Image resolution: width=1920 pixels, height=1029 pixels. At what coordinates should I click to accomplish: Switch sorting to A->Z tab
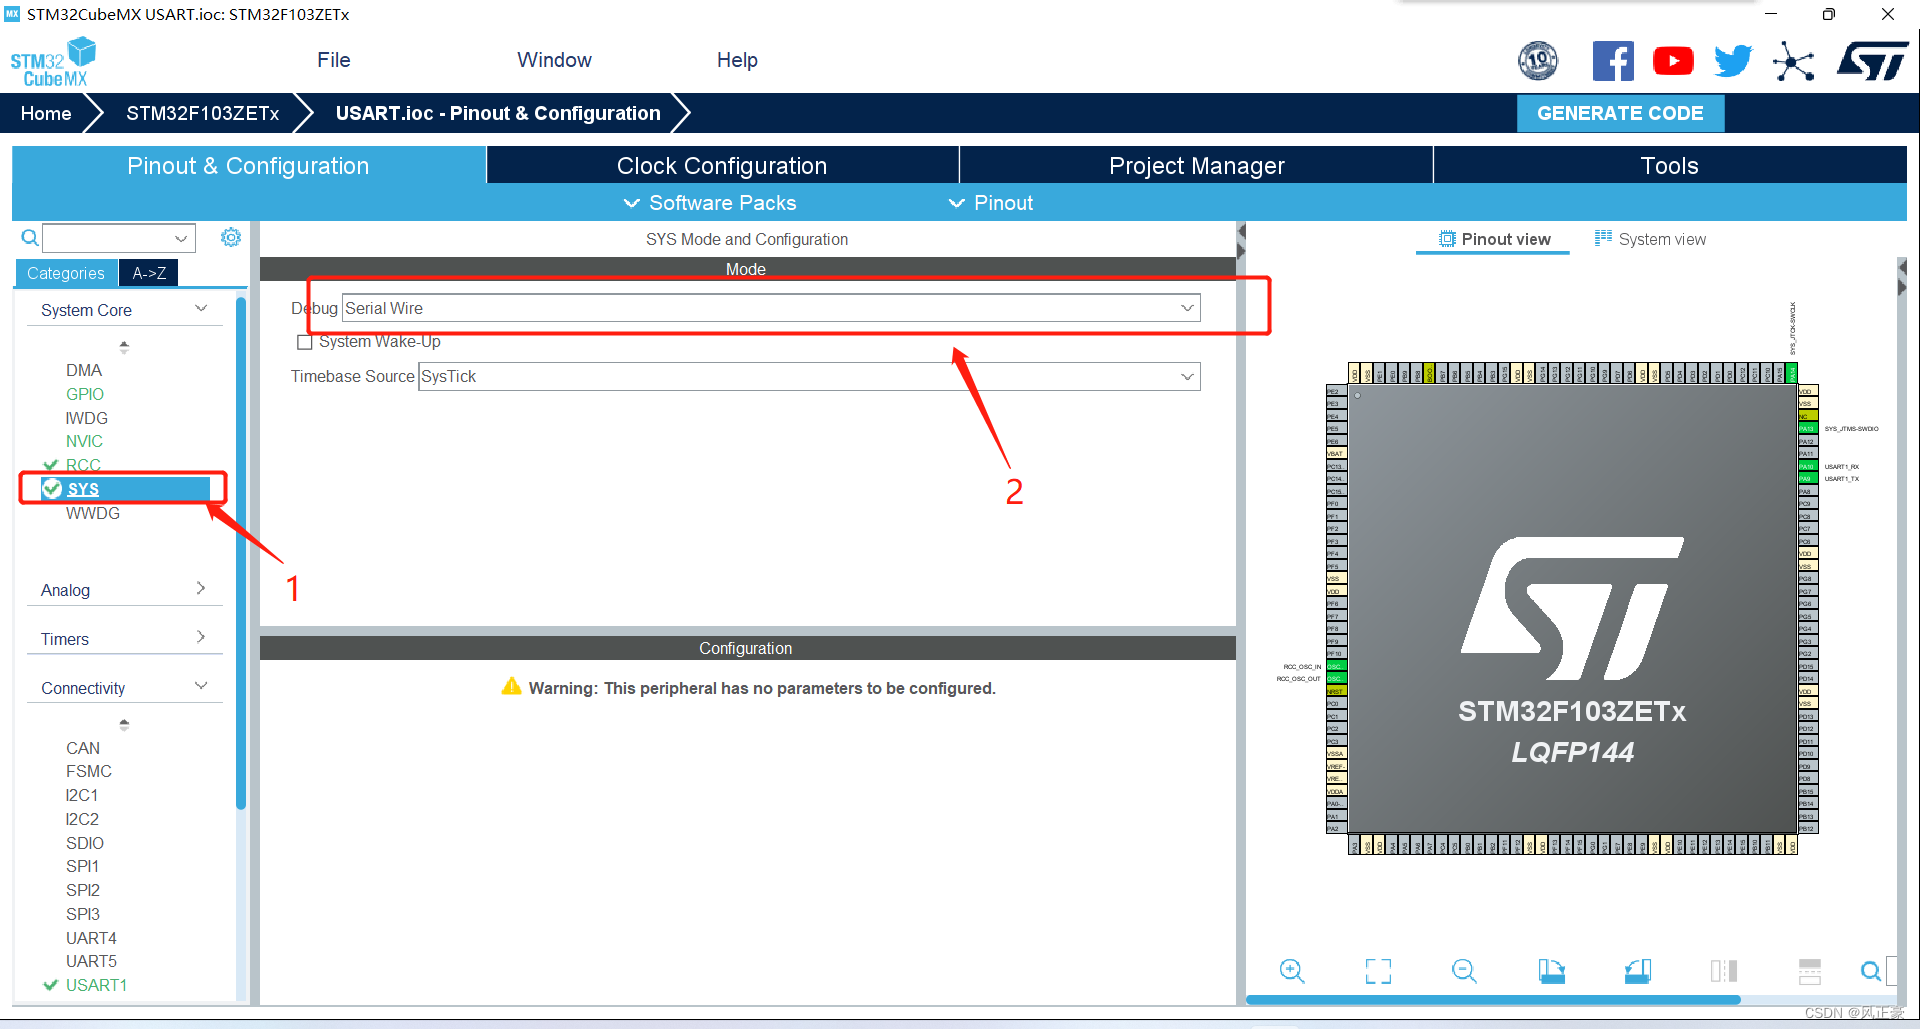[149, 273]
